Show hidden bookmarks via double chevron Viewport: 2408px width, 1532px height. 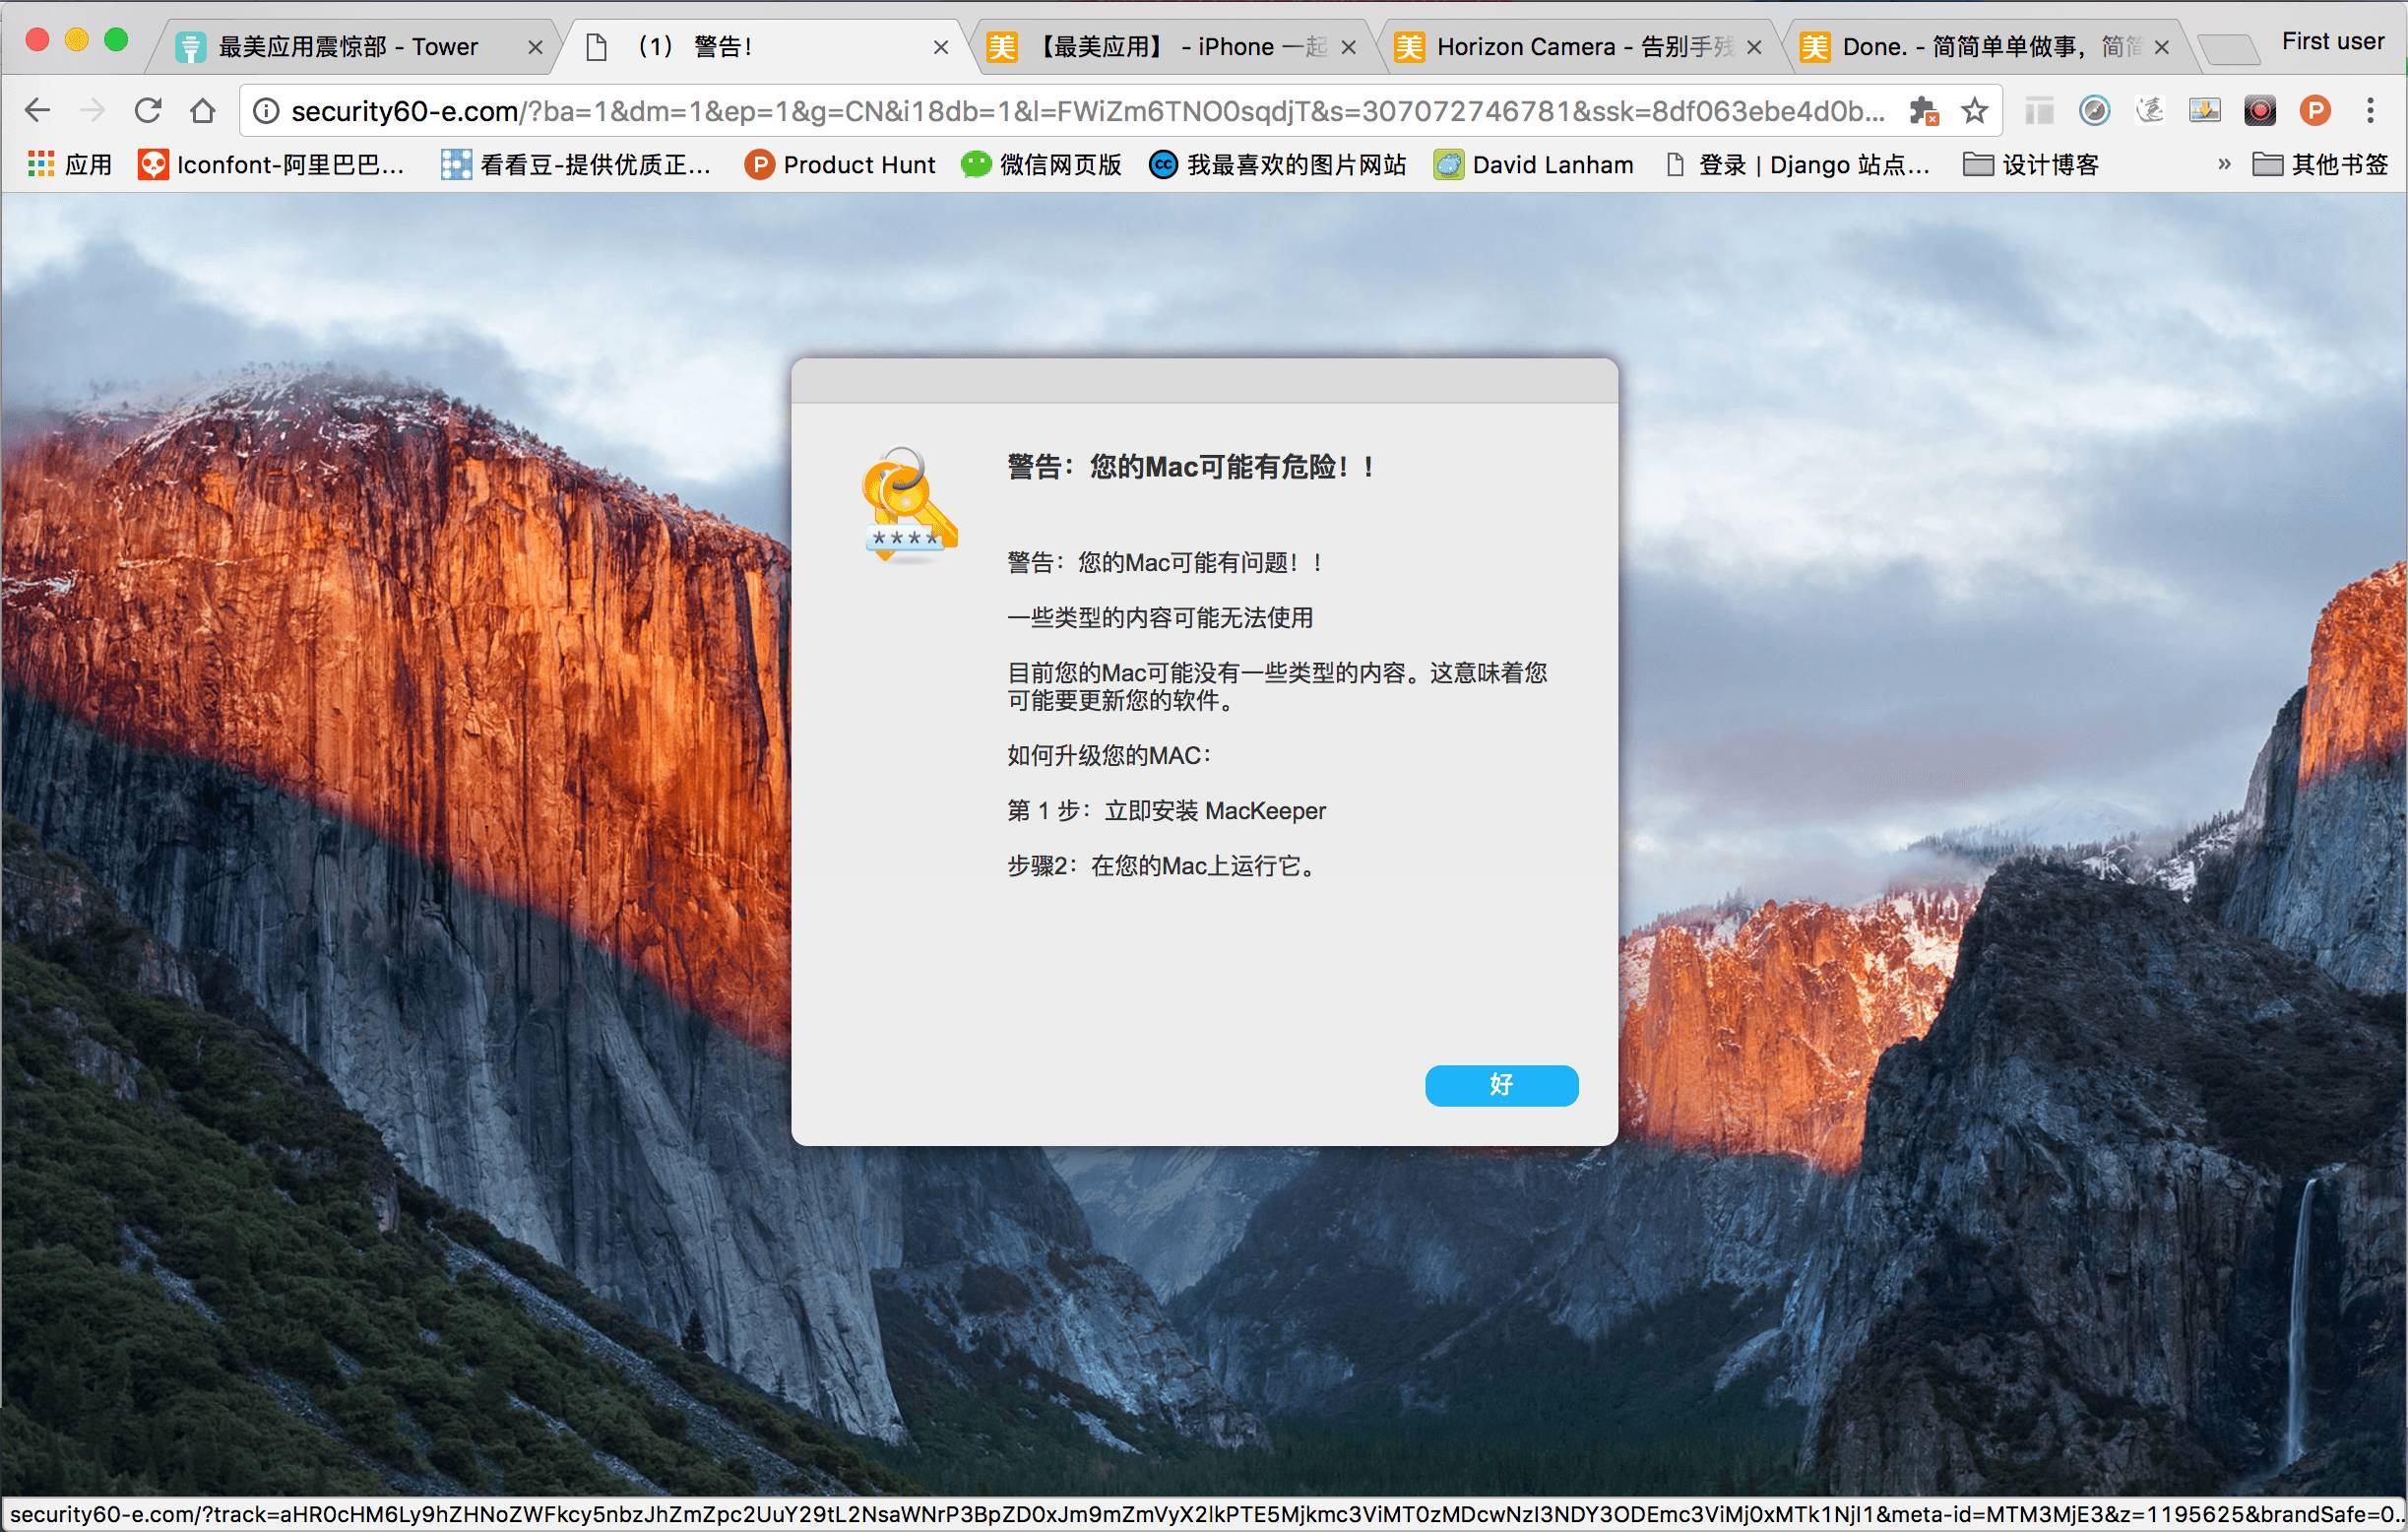tap(2224, 164)
